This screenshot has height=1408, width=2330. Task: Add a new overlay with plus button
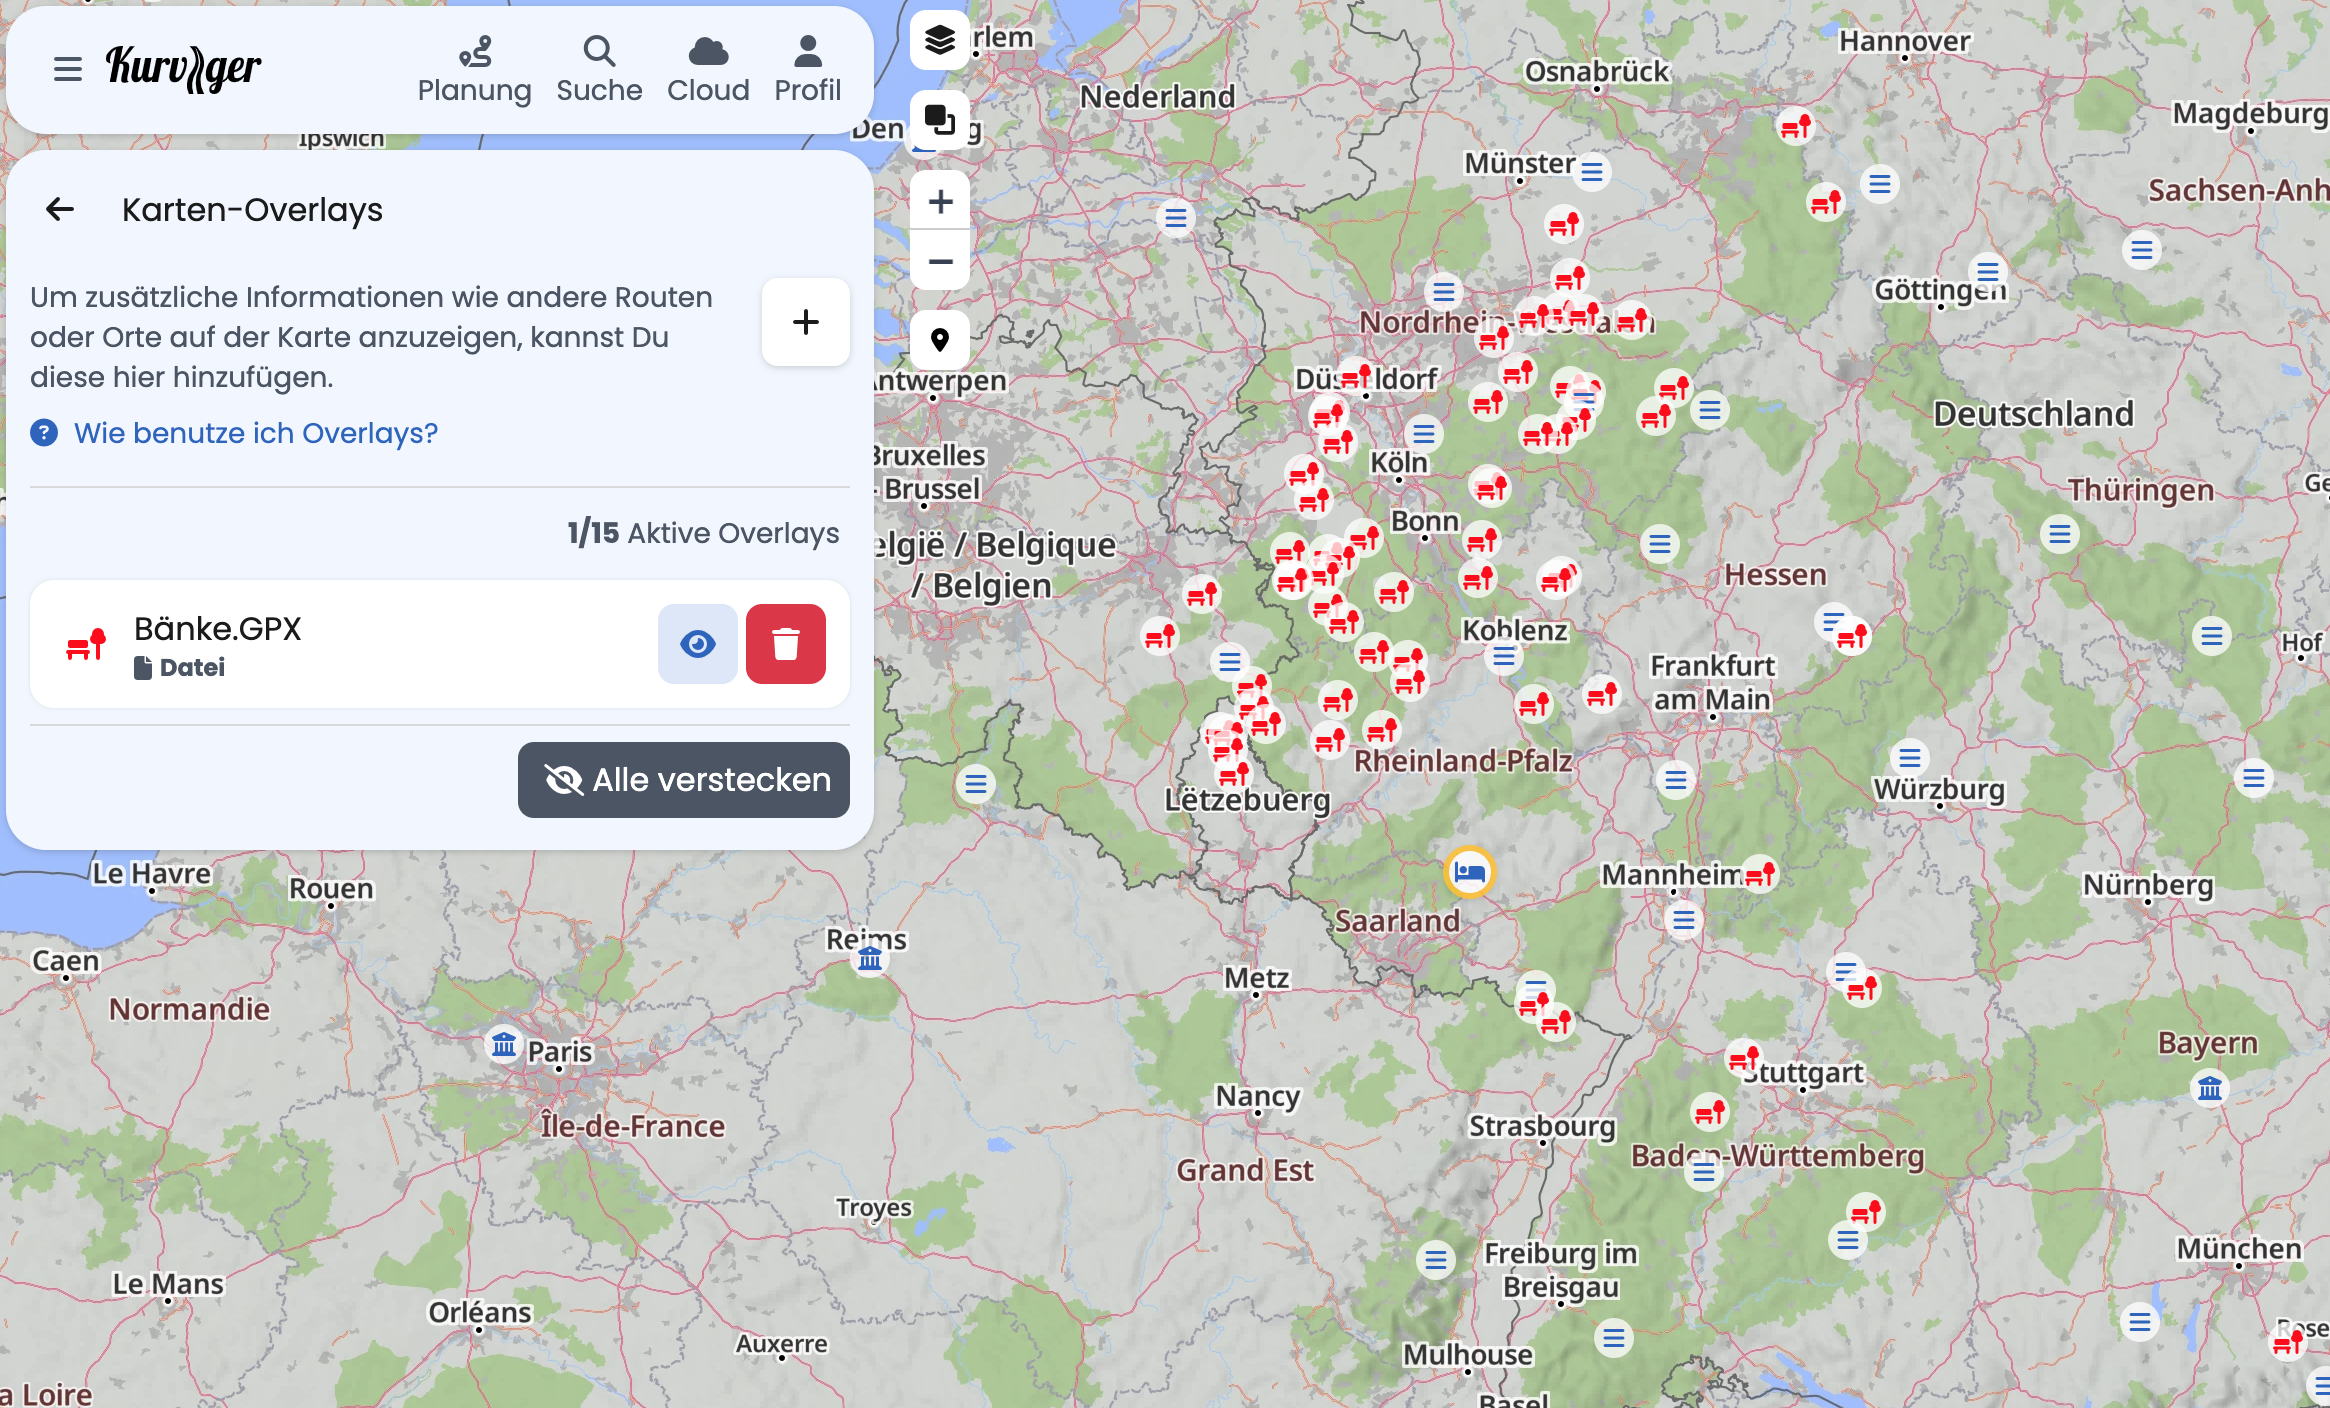point(805,322)
